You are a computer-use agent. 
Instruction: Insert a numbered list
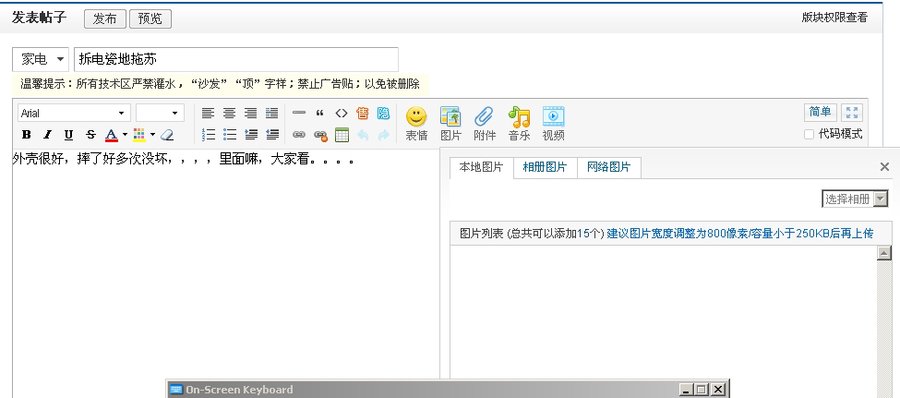coord(208,135)
